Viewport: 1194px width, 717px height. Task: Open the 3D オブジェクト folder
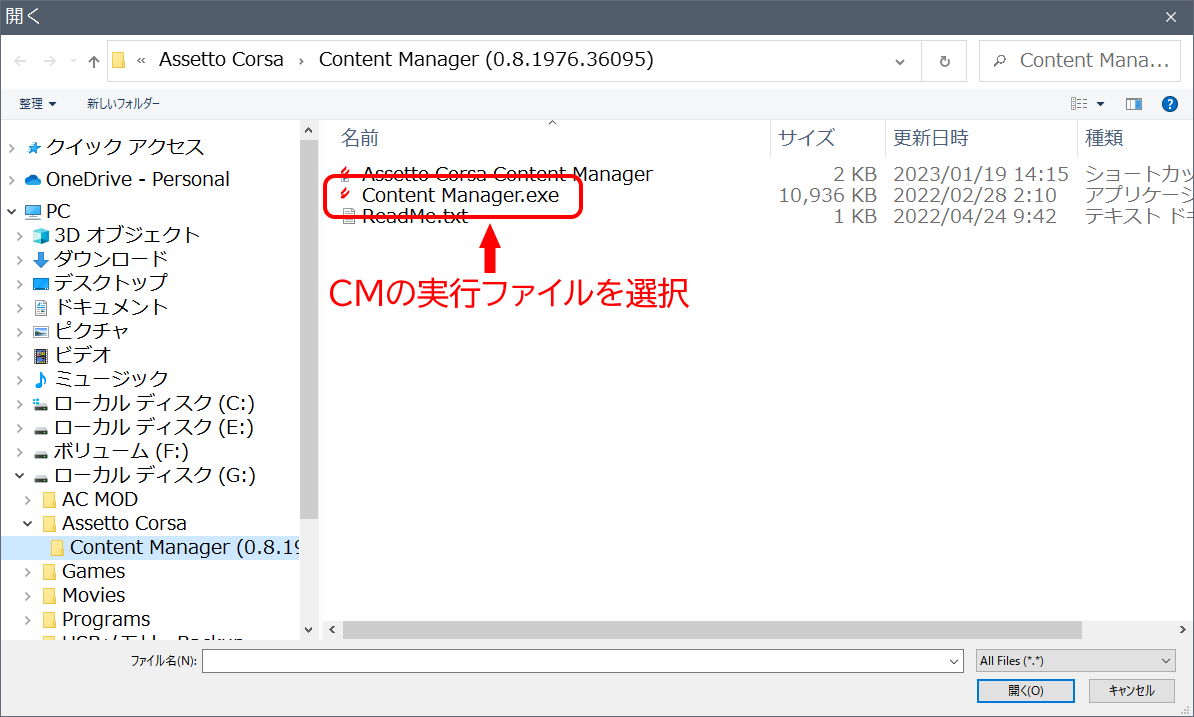(x=127, y=235)
